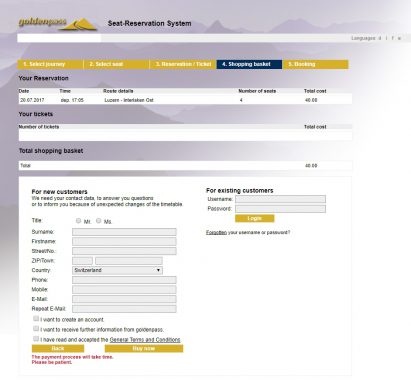Image resolution: width=411 pixels, height=380 pixels.
Task: Click the Login button
Action: [x=255, y=218]
